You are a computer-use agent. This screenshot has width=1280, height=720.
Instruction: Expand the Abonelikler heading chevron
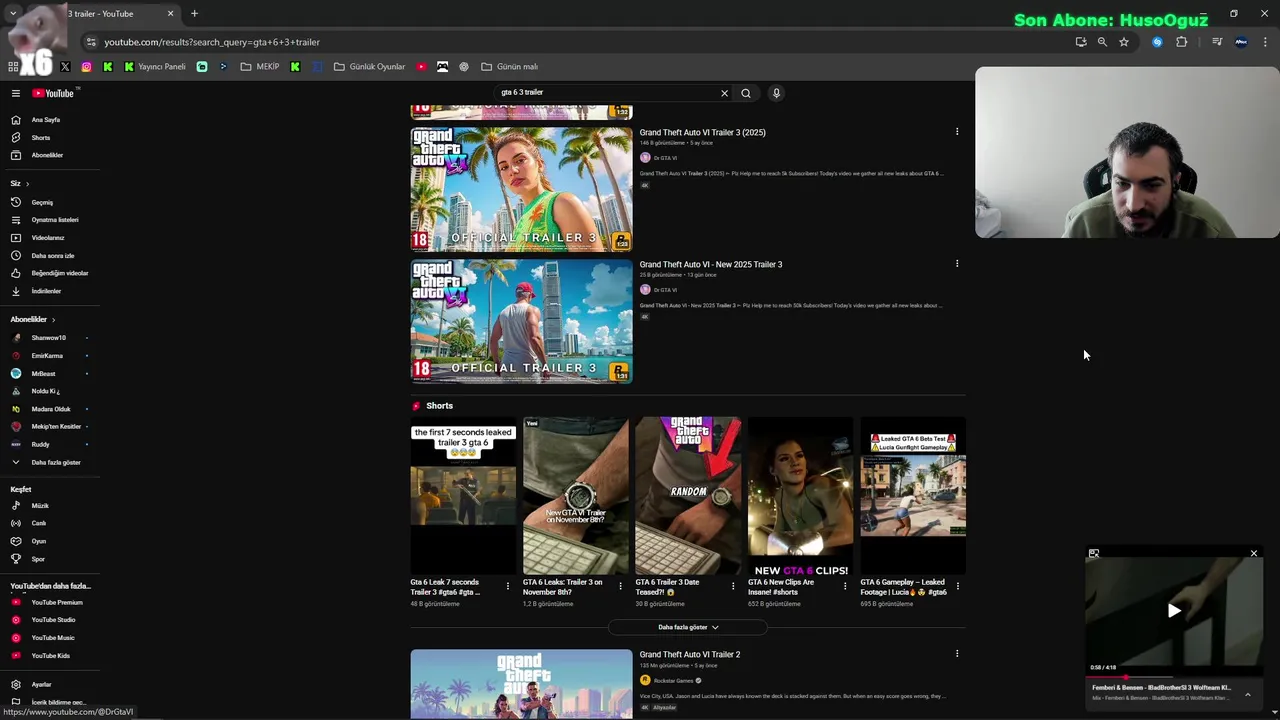[x=53, y=320]
